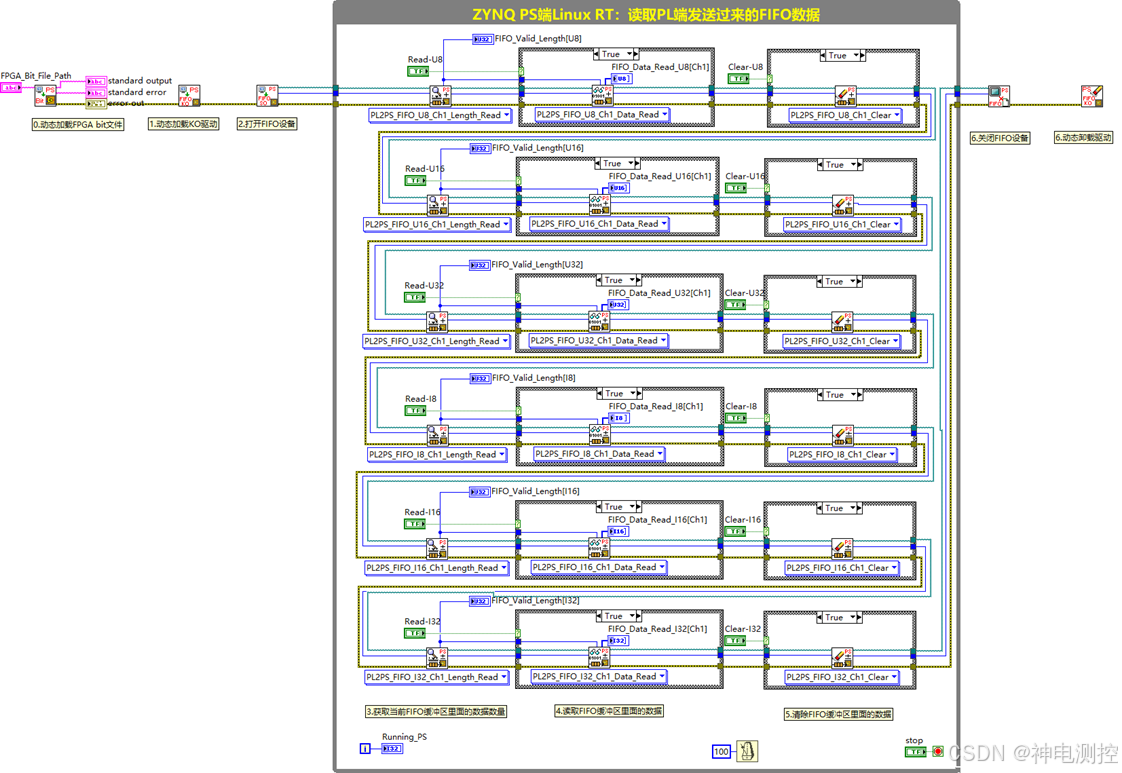1122x773 pixels.
Task: Click the FIFO_Data_Read_U8[Ch1] indicator terminal
Action: click(x=622, y=78)
